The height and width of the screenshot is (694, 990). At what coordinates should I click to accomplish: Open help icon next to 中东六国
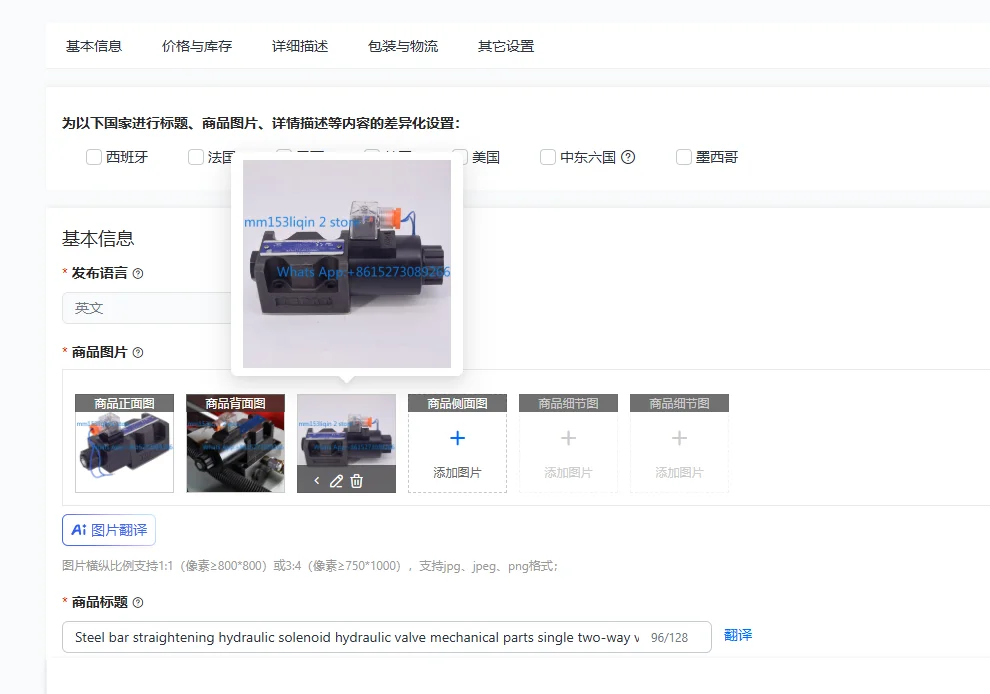point(628,157)
